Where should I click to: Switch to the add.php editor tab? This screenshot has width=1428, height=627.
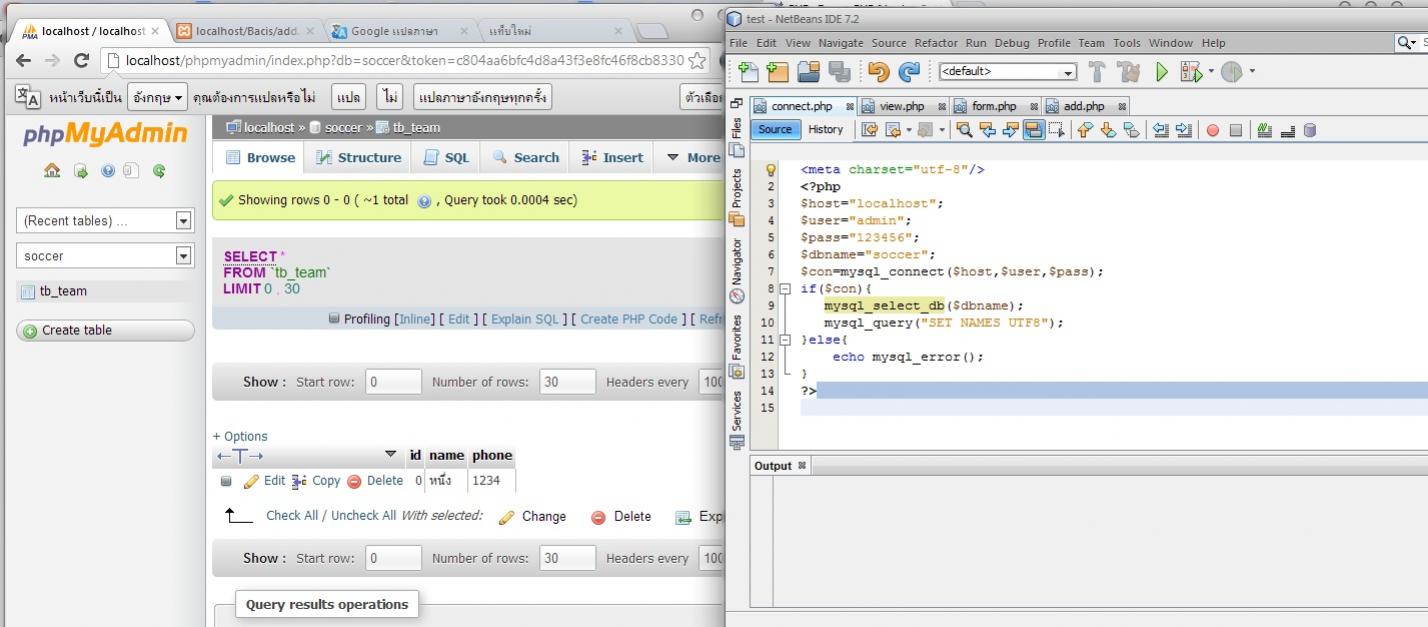point(1084,106)
